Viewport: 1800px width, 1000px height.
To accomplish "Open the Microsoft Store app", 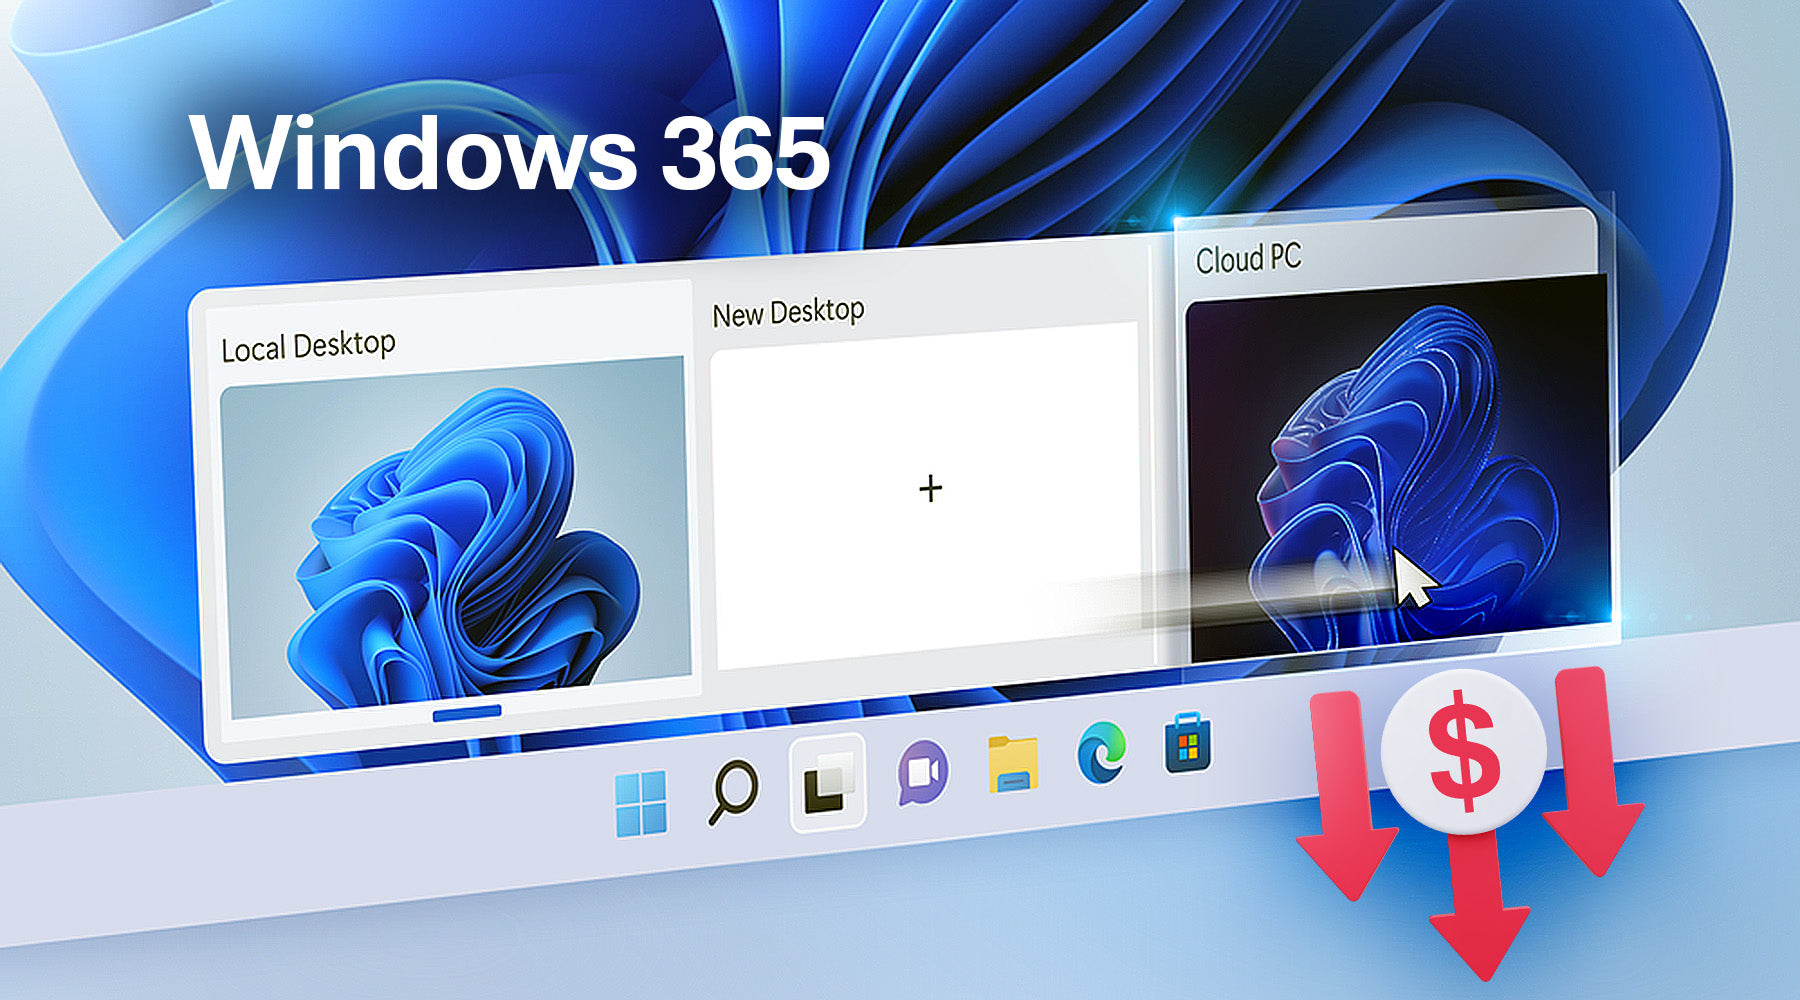I will tap(1188, 745).
